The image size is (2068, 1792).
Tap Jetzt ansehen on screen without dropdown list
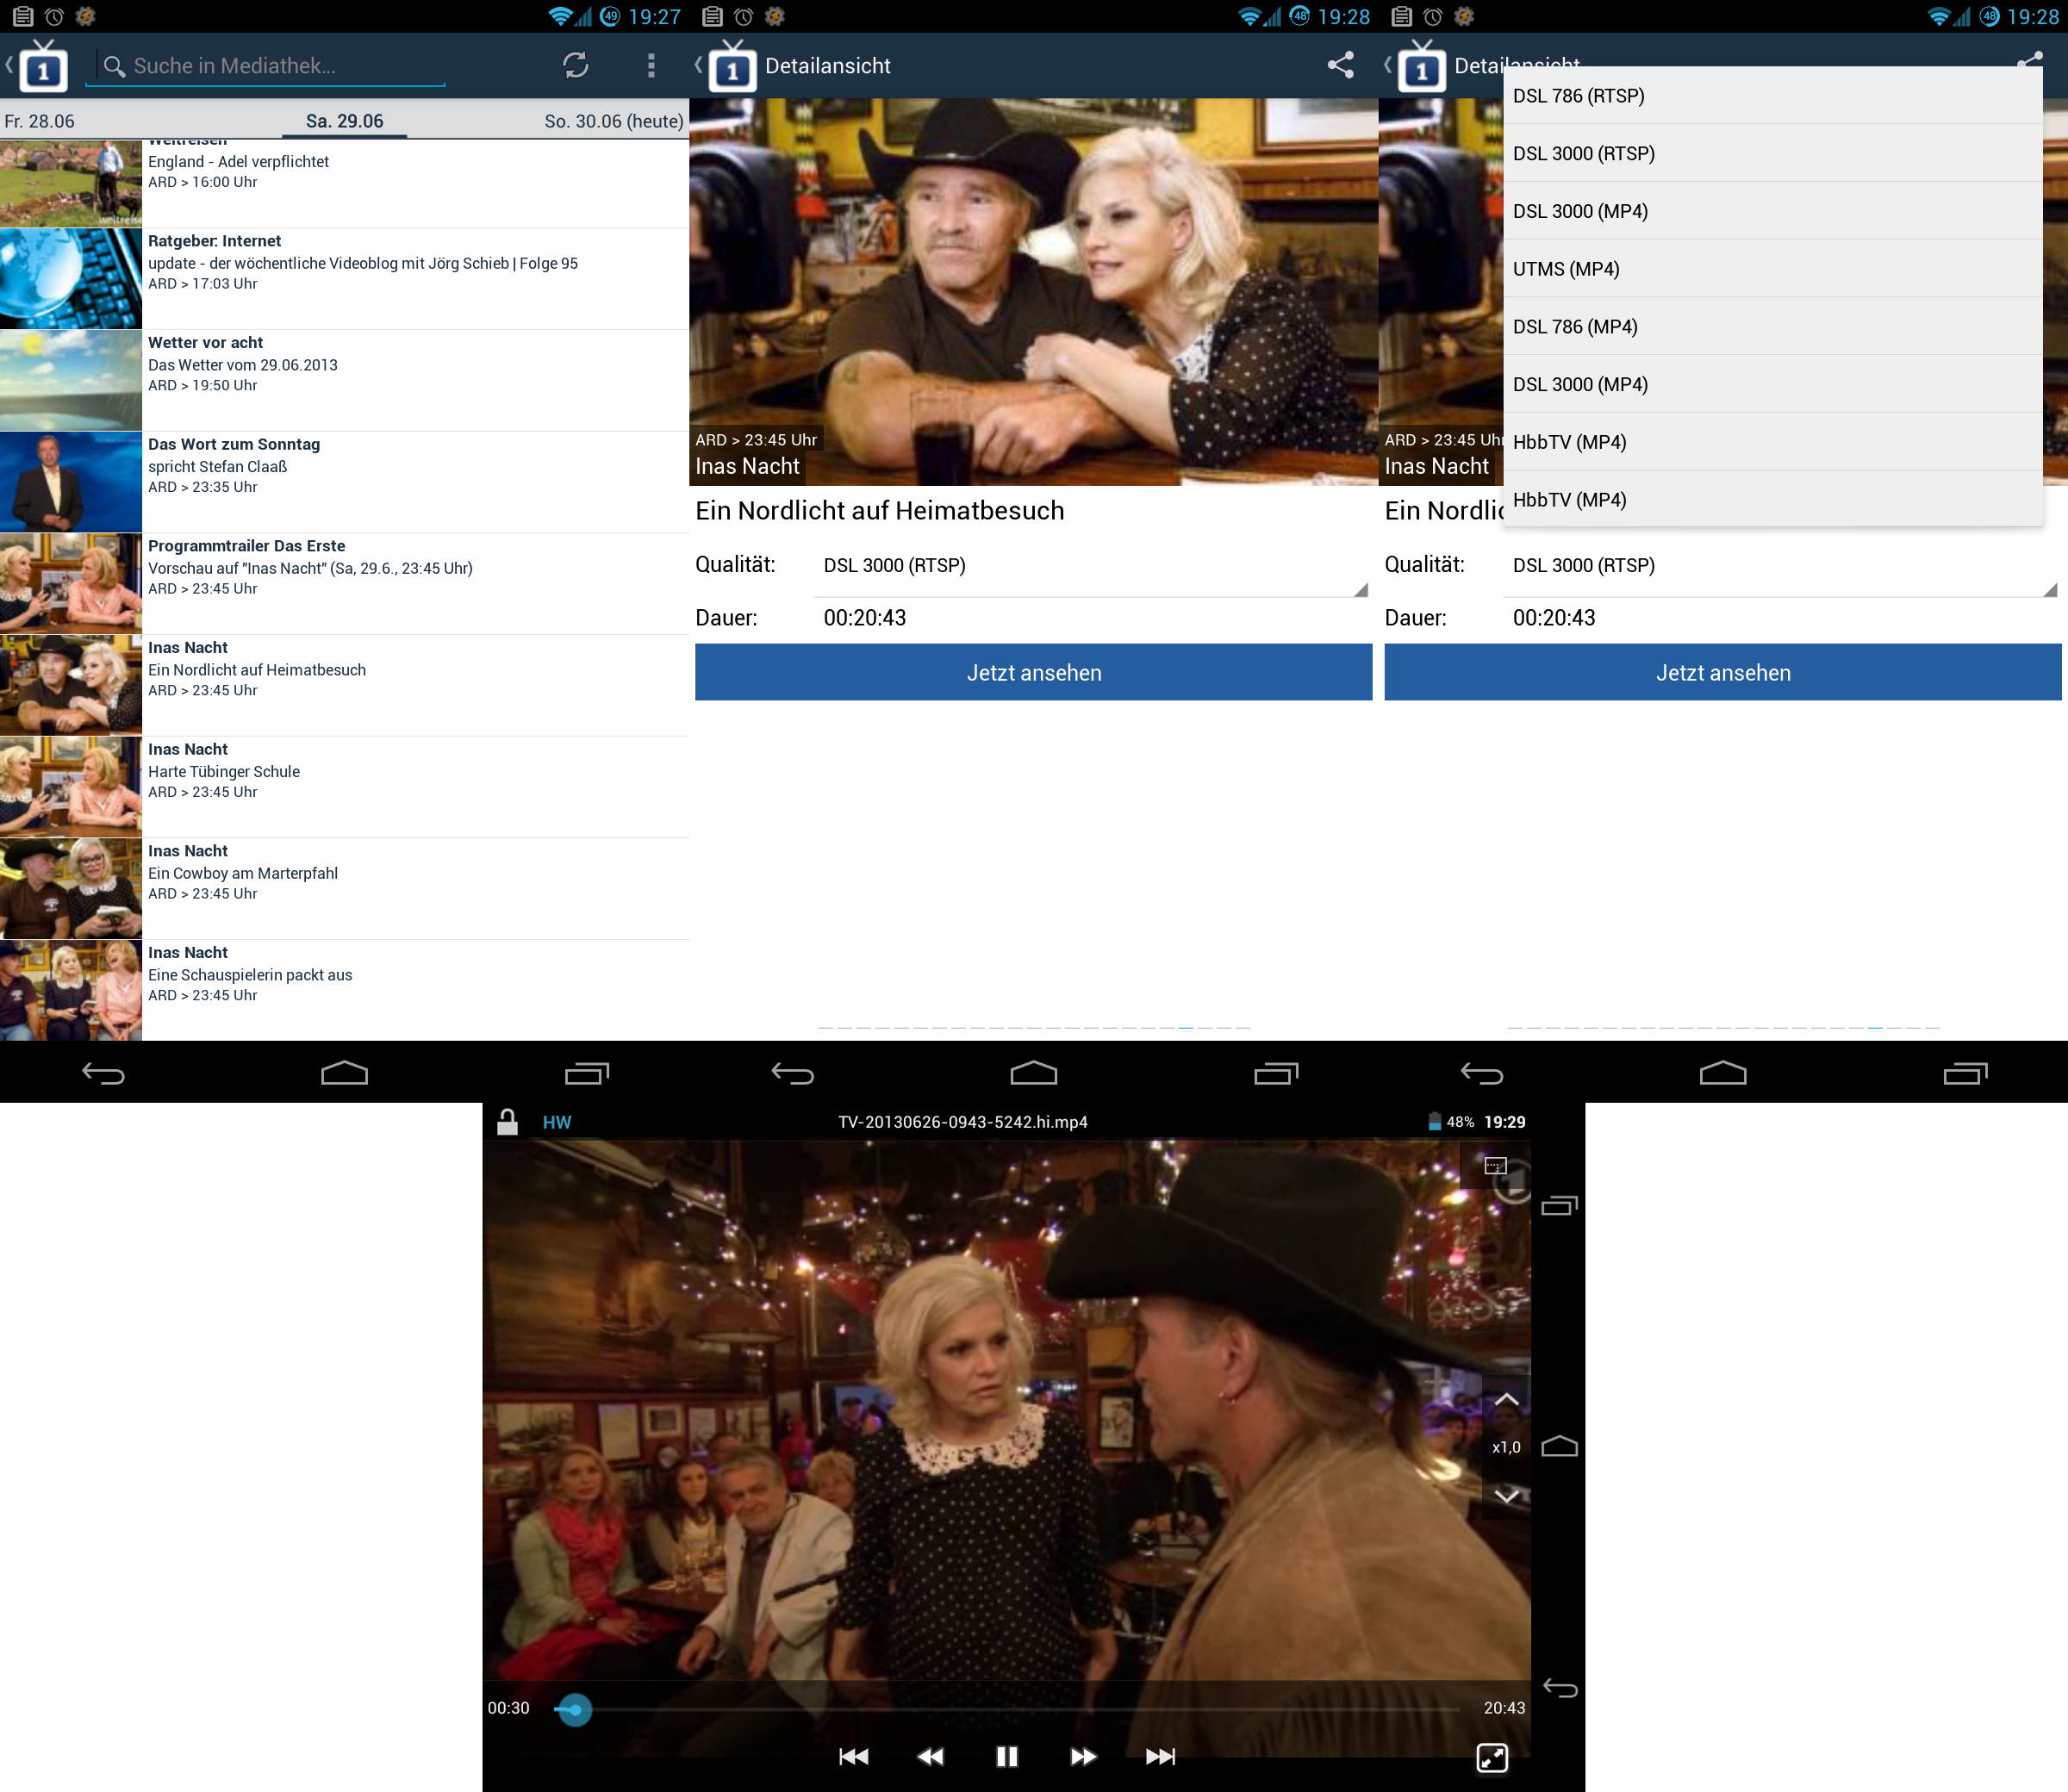[1033, 673]
